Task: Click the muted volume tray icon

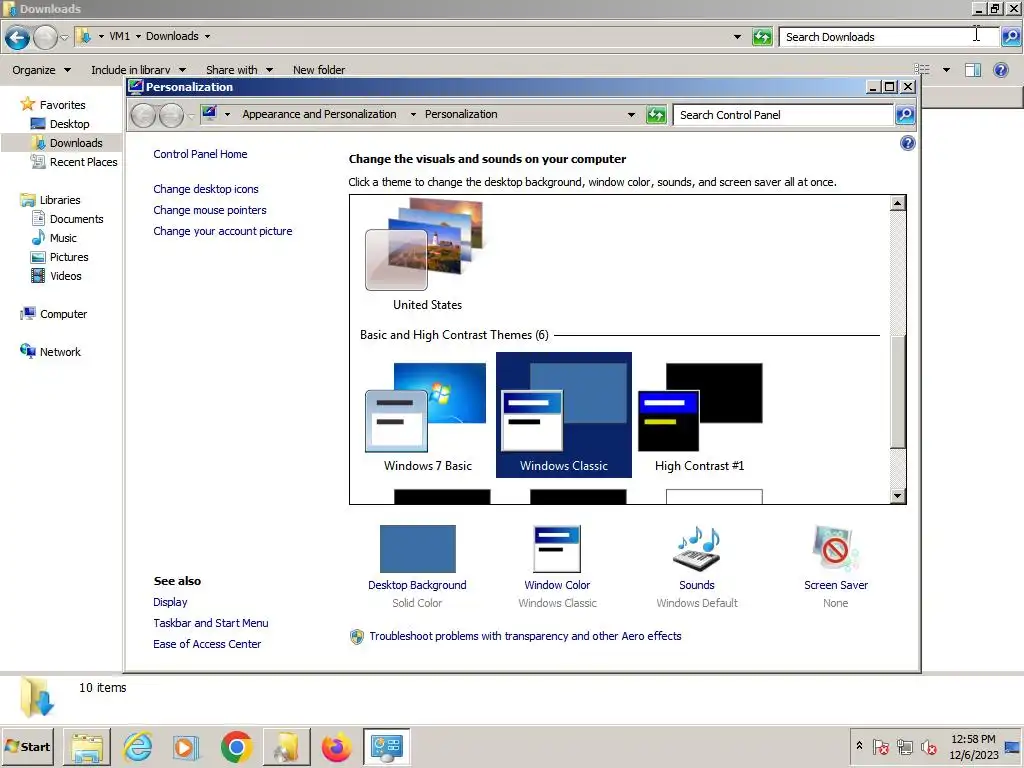Action: coord(928,746)
